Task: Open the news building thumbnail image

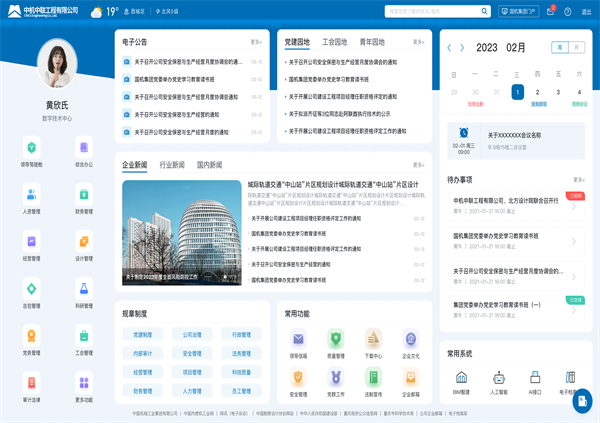Action: [x=182, y=233]
